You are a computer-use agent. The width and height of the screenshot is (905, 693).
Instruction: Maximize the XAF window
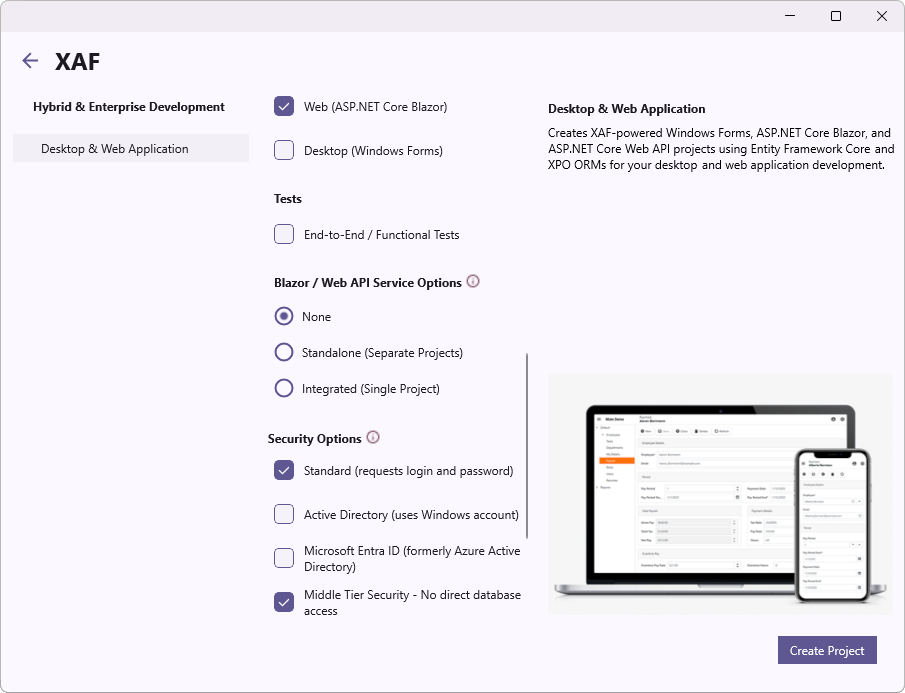tap(836, 16)
